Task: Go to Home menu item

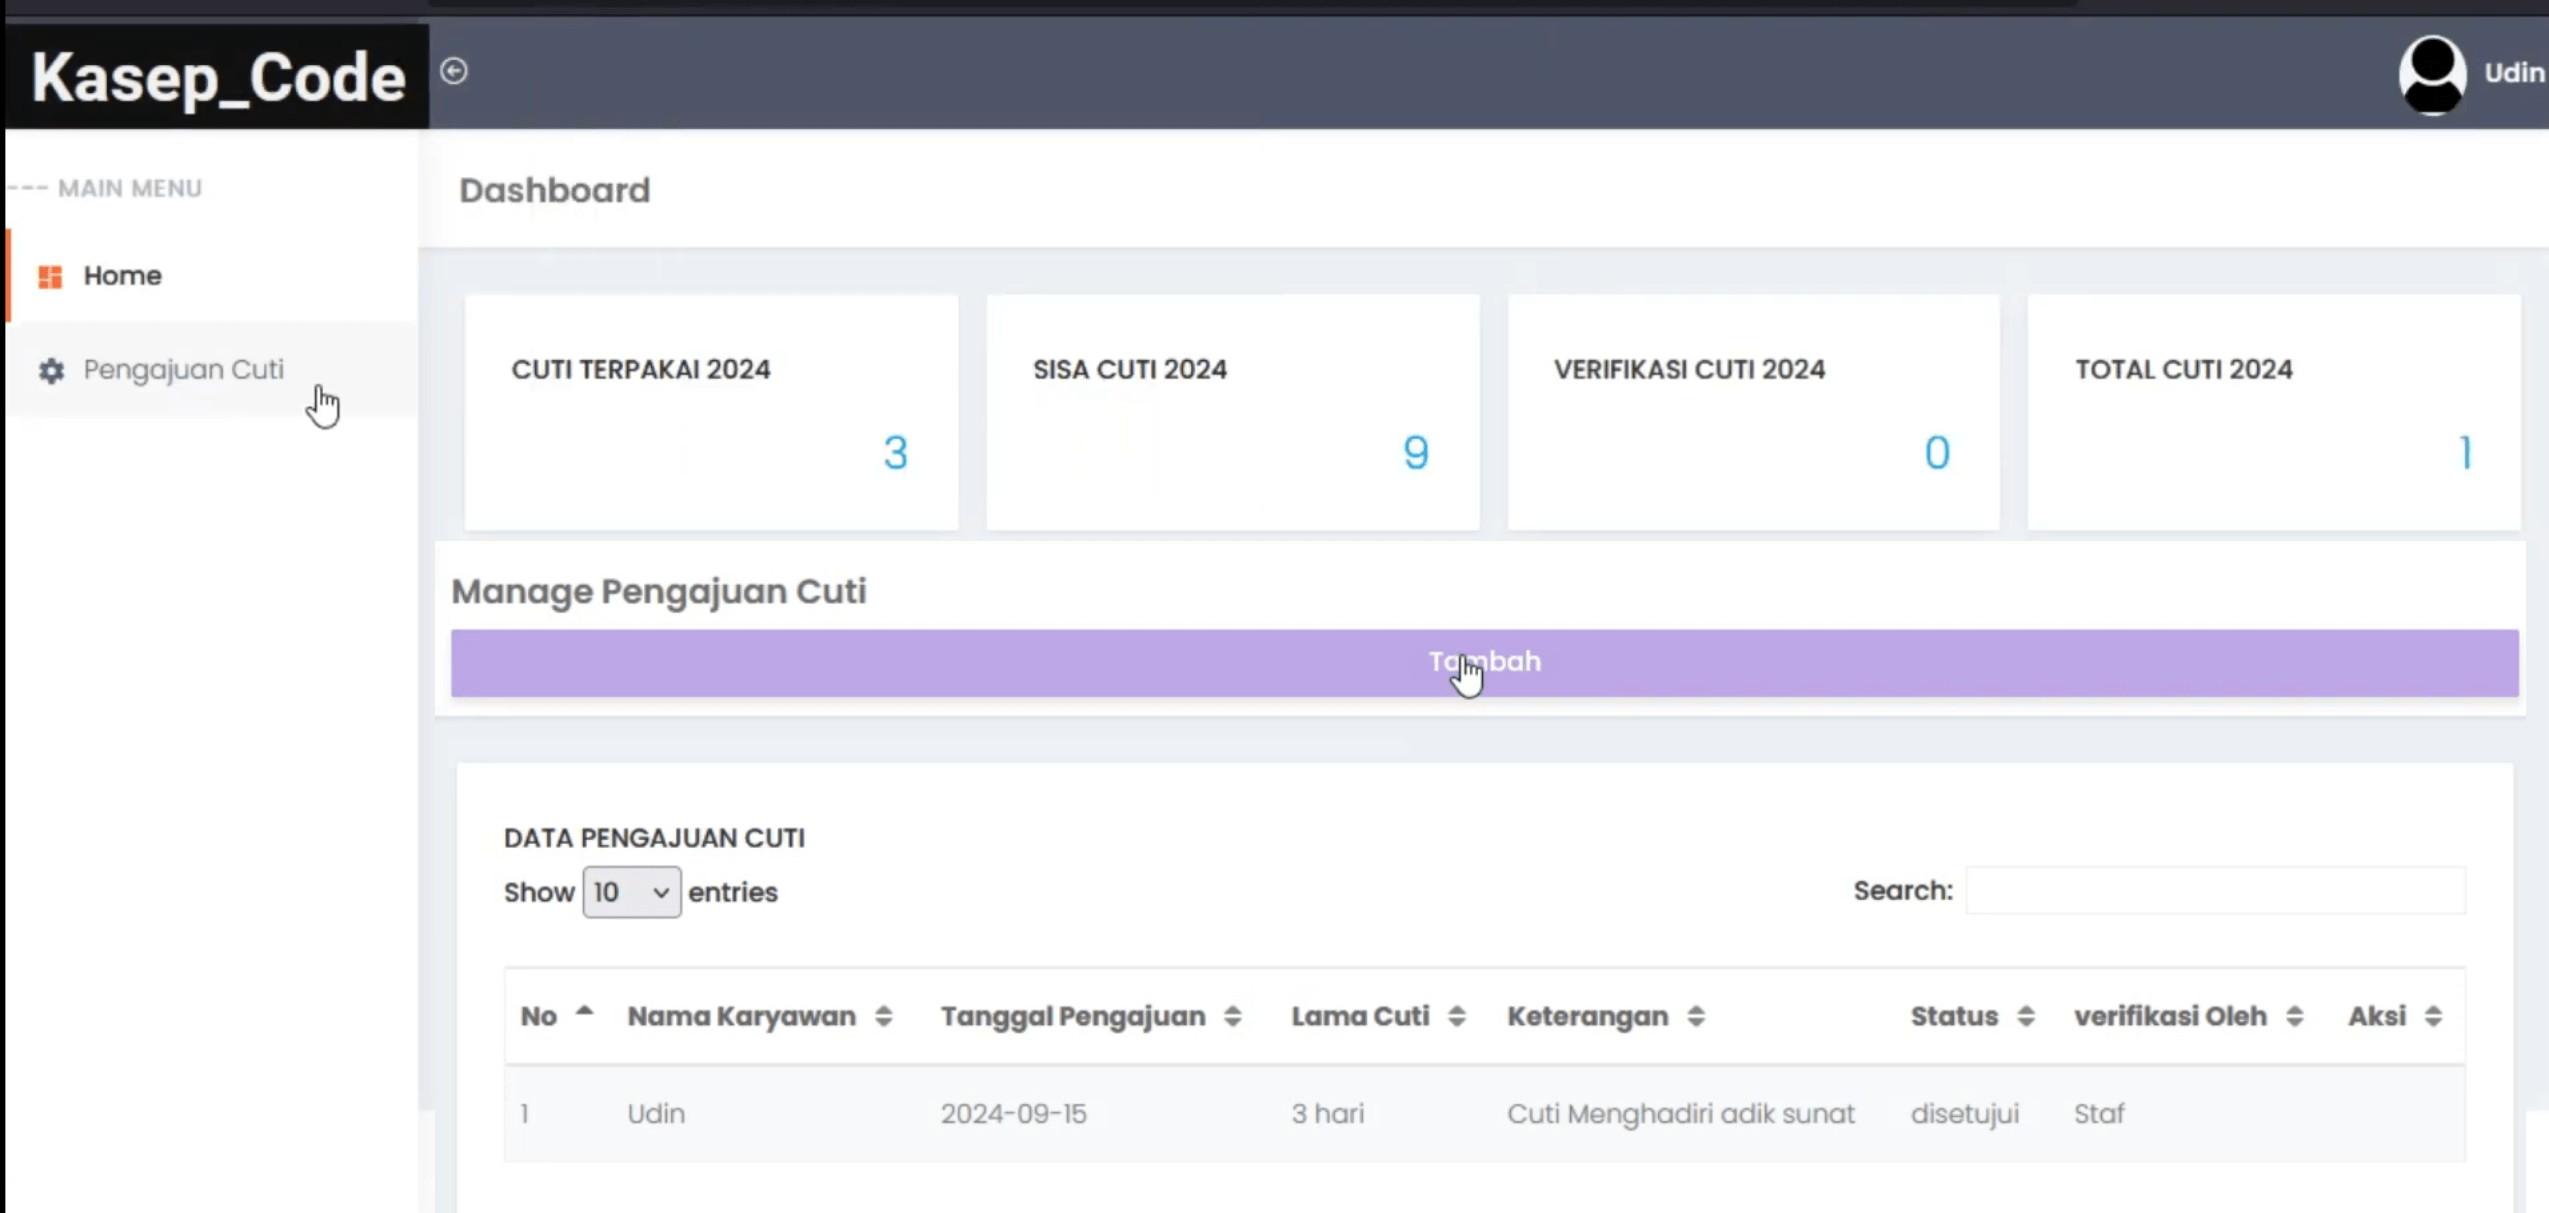Action: pyautogui.click(x=213, y=276)
